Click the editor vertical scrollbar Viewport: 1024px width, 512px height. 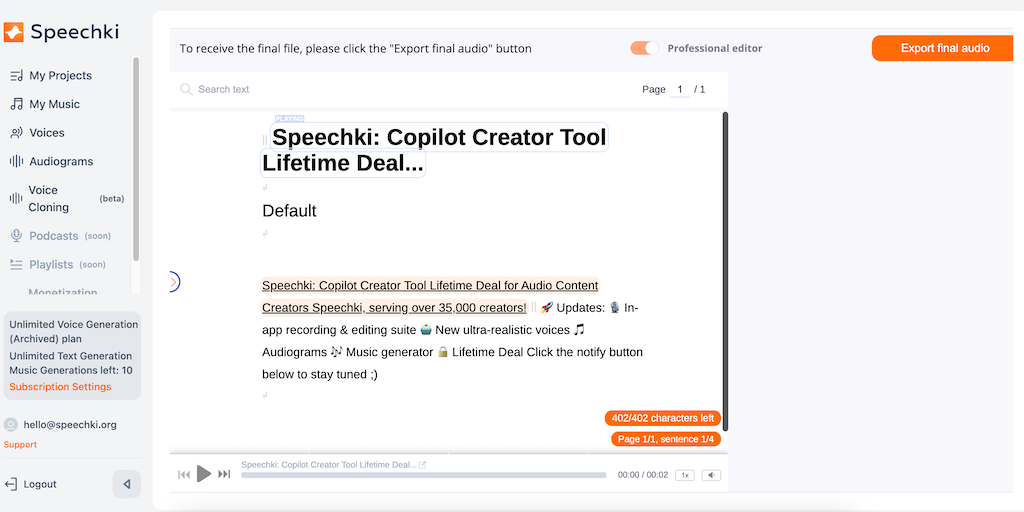point(725,271)
